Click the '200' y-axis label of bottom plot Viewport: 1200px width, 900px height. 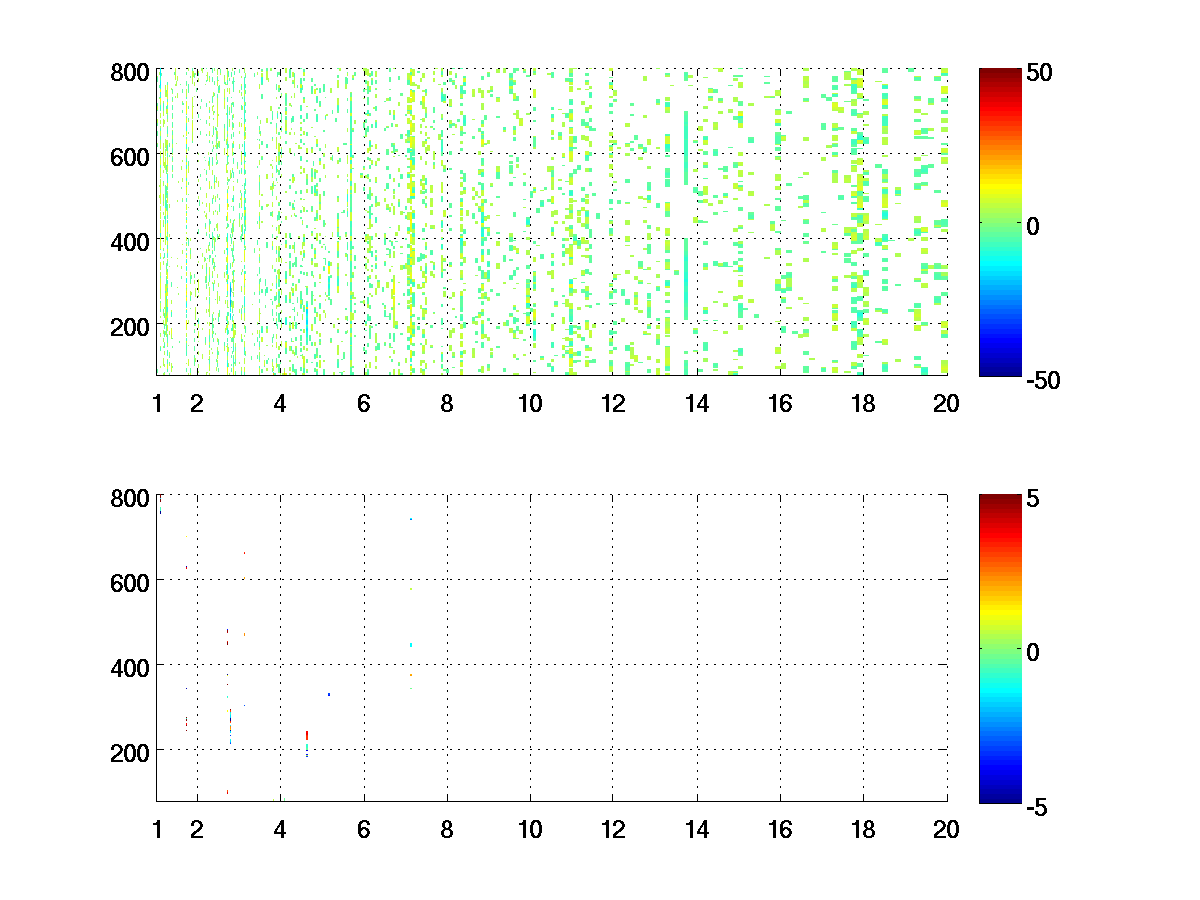point(130,750)
